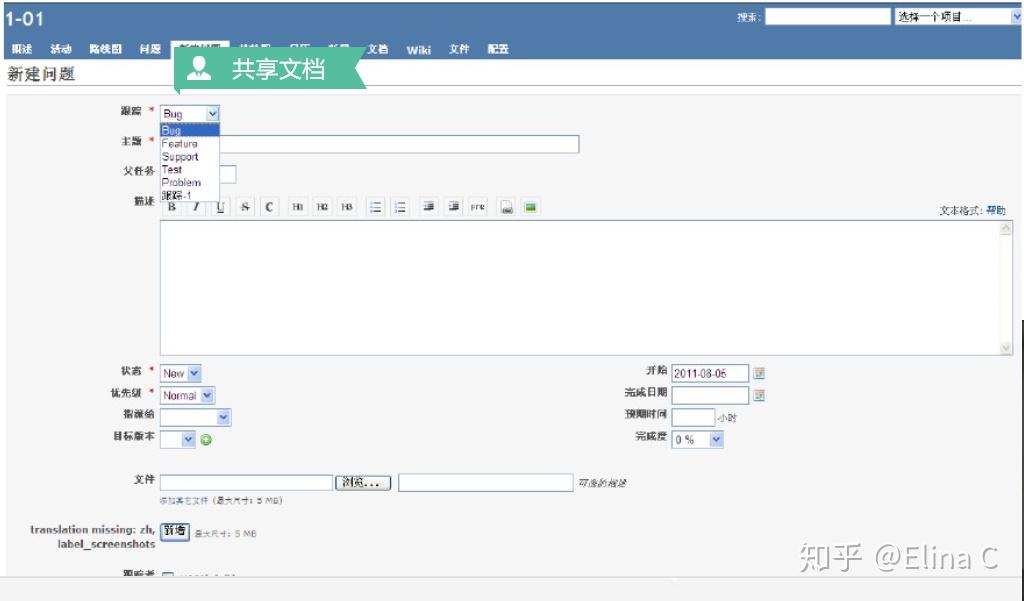Toggle underline formatting icon
Image resolution: width=1024 pixels, height=601 pixels.
coord(221,207)
